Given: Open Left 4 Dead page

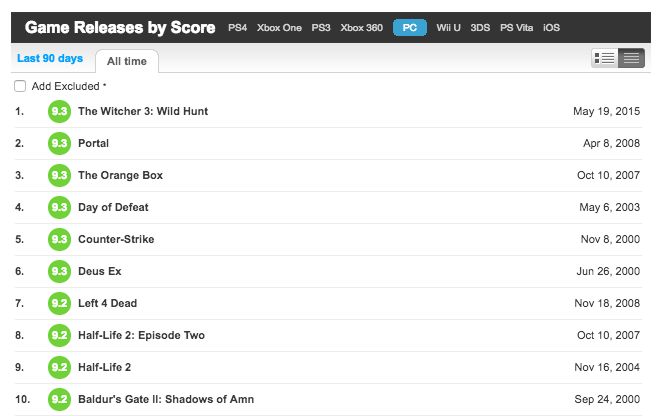Looking at the screenshot, I should pos(107,303).
